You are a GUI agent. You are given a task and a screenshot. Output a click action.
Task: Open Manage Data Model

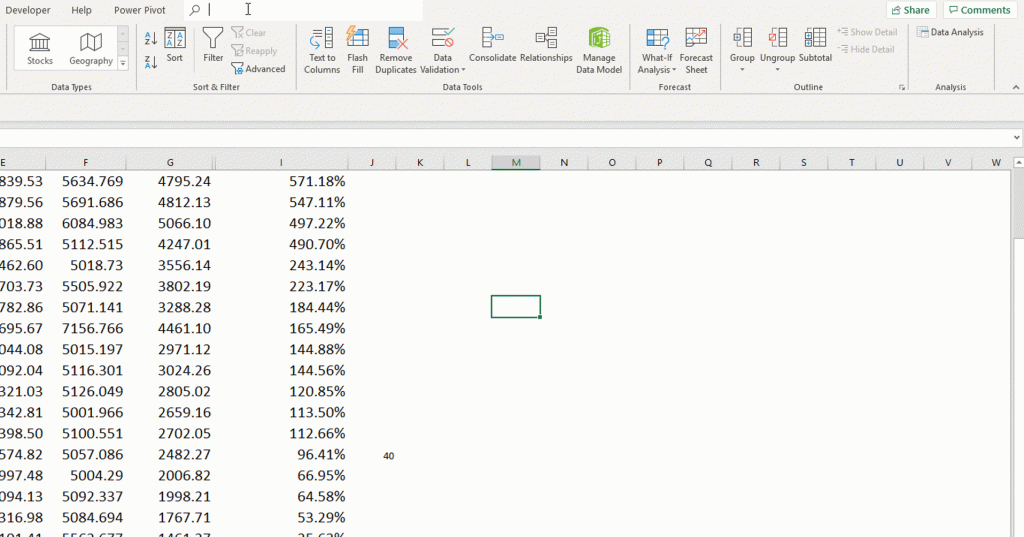599,51
